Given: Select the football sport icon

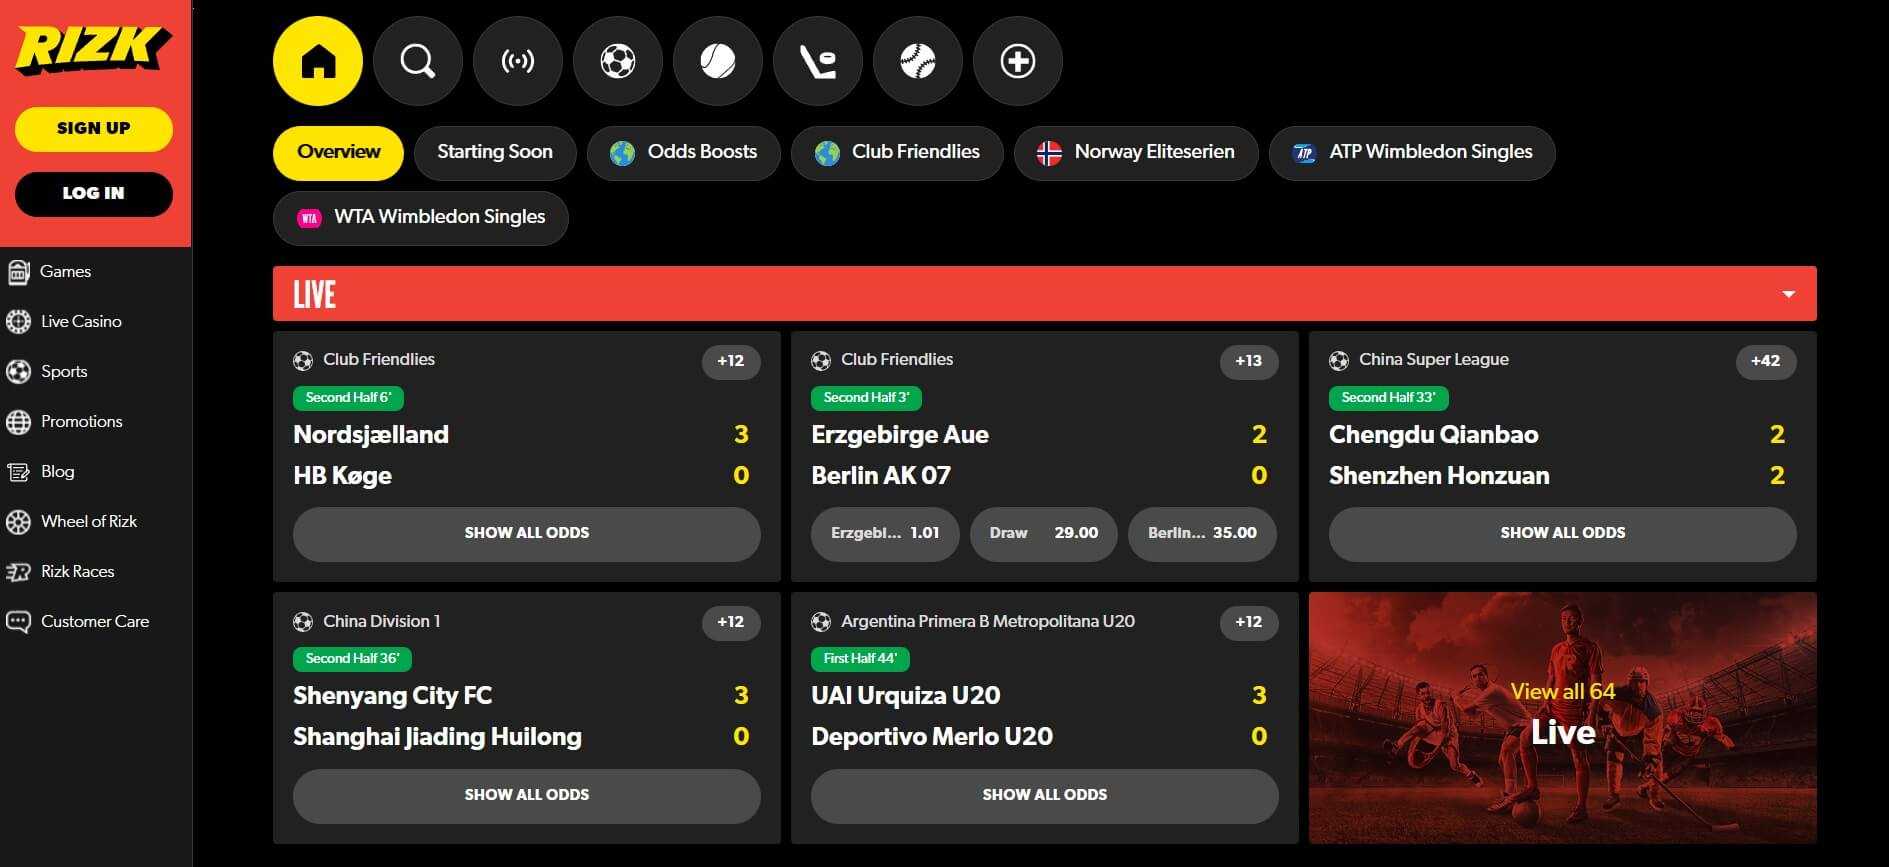Looking at the screenshot, I should coord(618,61).
